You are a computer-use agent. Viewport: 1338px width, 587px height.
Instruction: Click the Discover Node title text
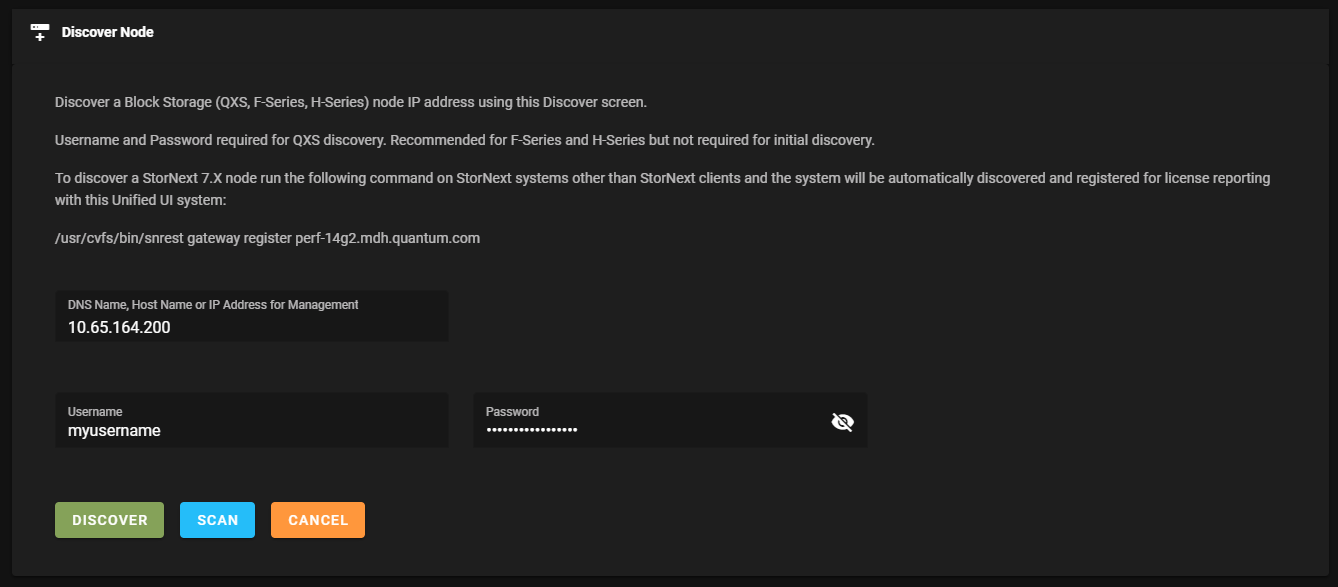(108, 32)
